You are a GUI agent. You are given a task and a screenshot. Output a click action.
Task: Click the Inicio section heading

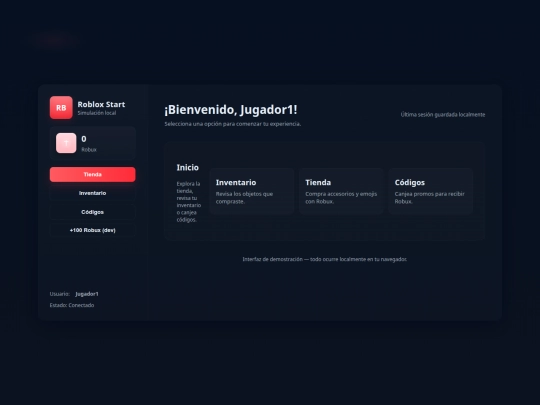click(188, 167)
